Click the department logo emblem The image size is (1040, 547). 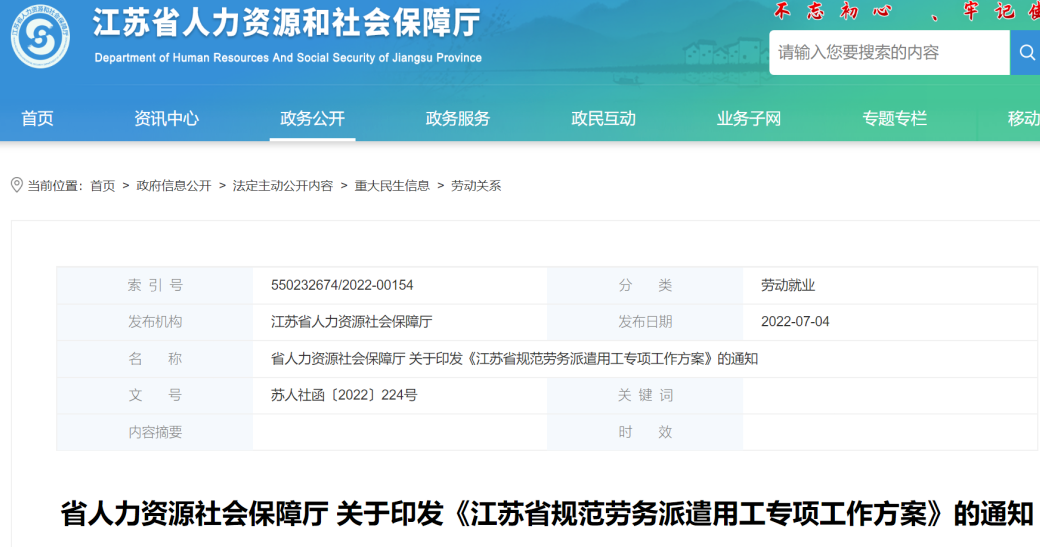pos(40,38)
